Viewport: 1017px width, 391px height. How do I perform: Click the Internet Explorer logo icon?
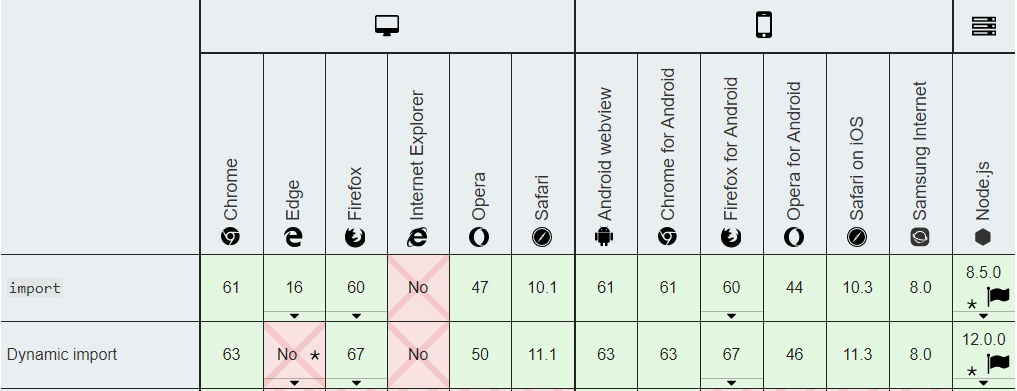point(418,237)
